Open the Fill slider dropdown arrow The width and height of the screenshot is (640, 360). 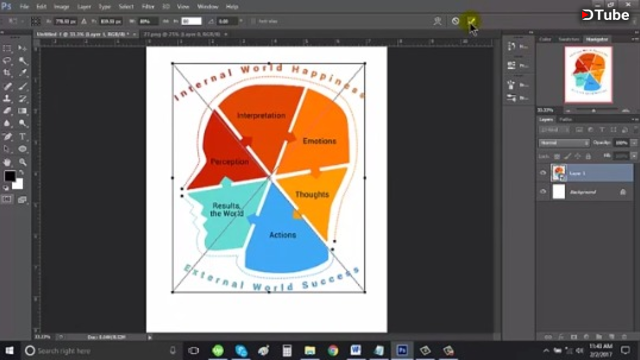pos(634,156)
